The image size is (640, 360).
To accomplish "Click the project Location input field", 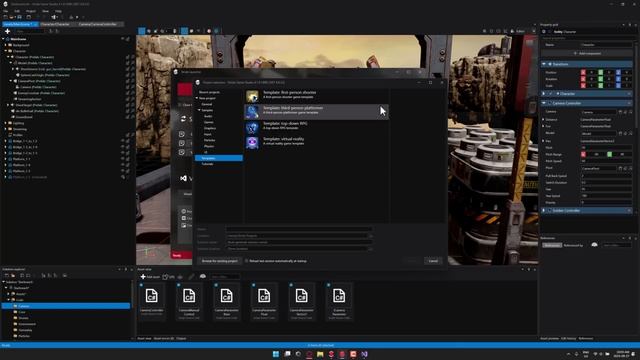I will pyautogui.click(x=298, y=236).
